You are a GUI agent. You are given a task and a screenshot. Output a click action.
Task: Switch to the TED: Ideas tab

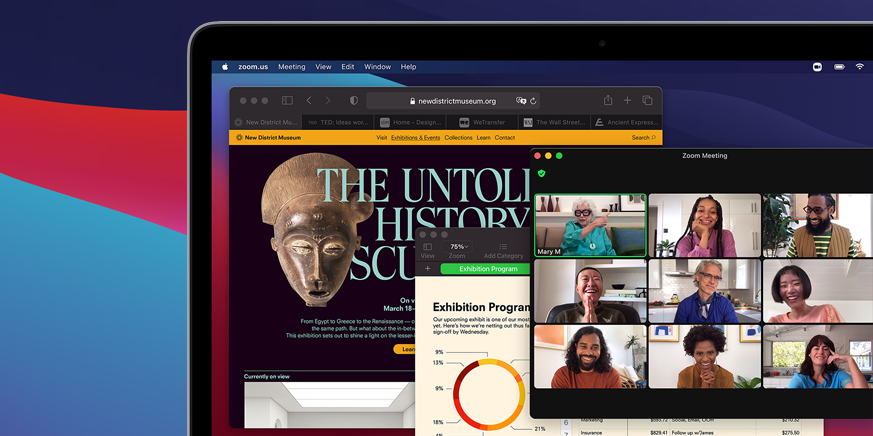(338, 123)
